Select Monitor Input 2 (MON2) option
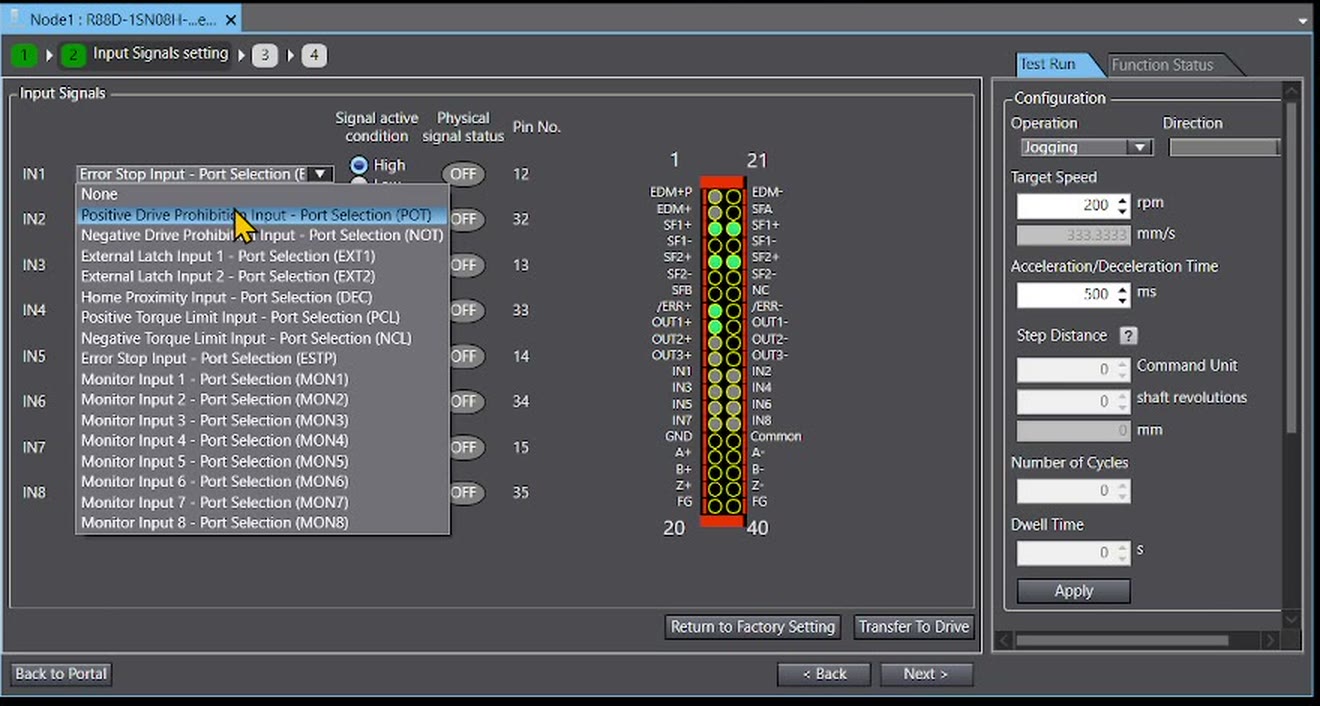Image resolution: width=1320 pixels, height=706 pixels. click(x=262, y=399)
